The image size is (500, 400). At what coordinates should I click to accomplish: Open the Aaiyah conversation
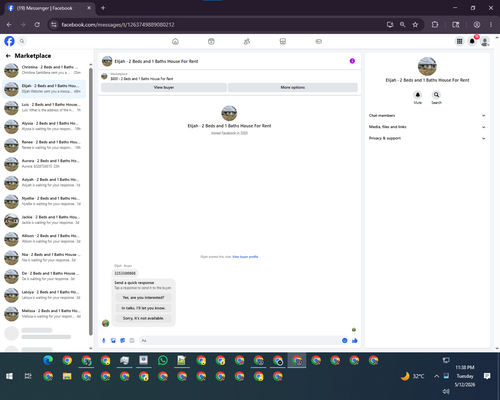click(44, 182)
